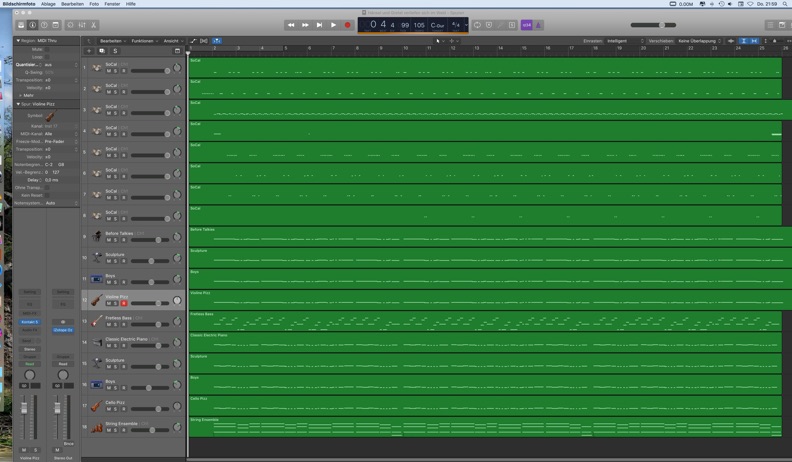
Task: Expand the Mehr disclosure triangle
Action: [21, 95]
